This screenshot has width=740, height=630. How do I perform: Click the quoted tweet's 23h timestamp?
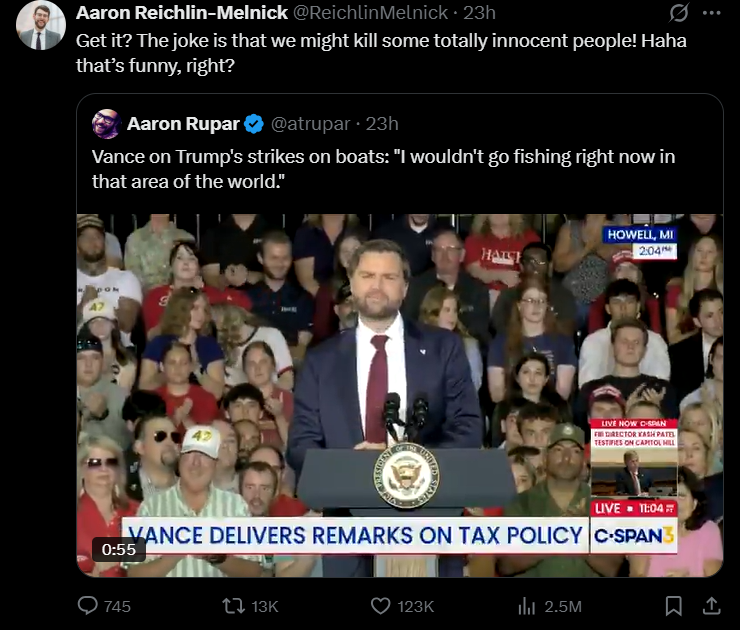coord(382,124)
